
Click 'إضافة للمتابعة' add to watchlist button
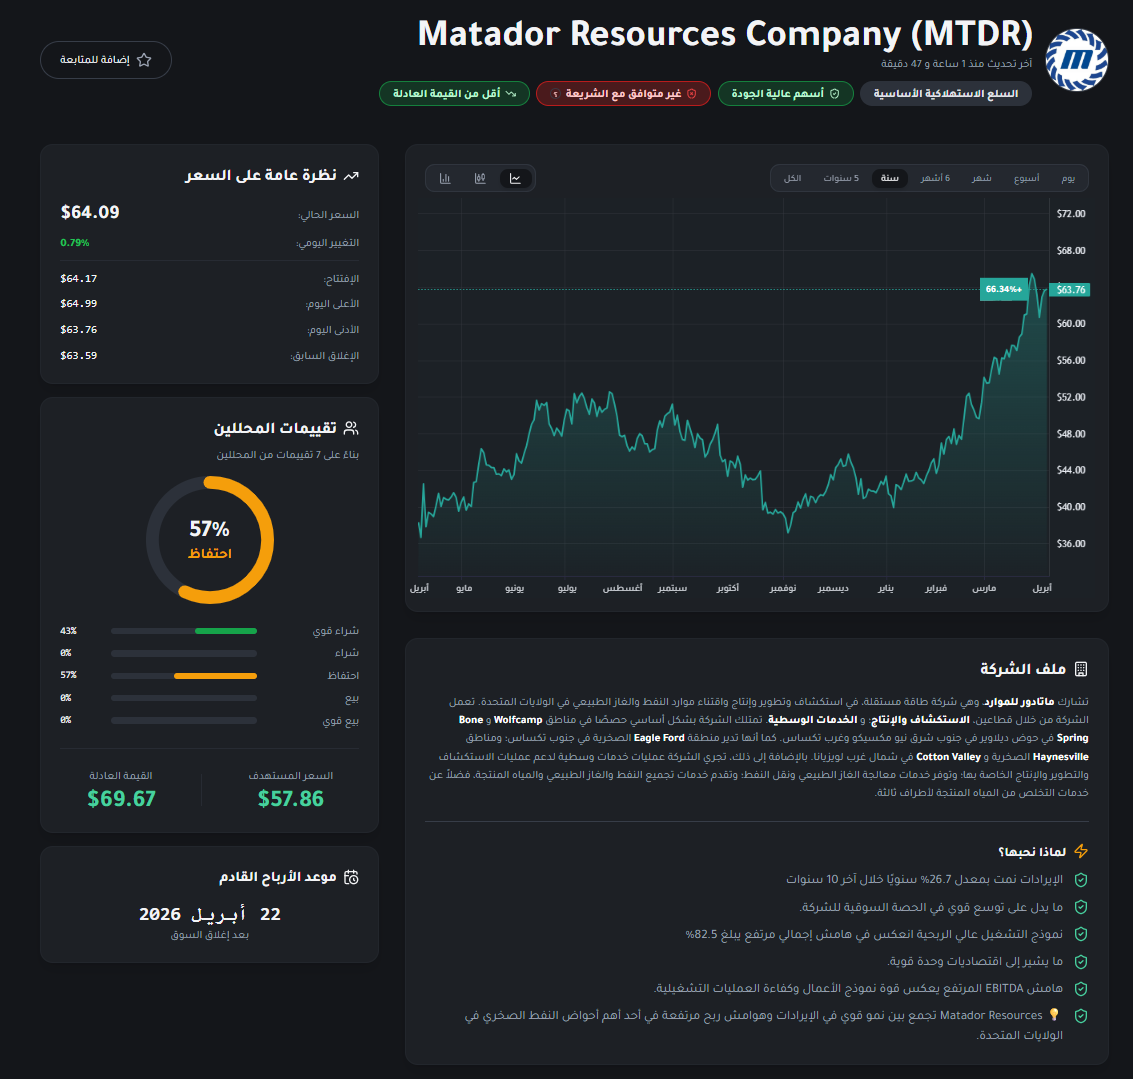tap(106, 60)
